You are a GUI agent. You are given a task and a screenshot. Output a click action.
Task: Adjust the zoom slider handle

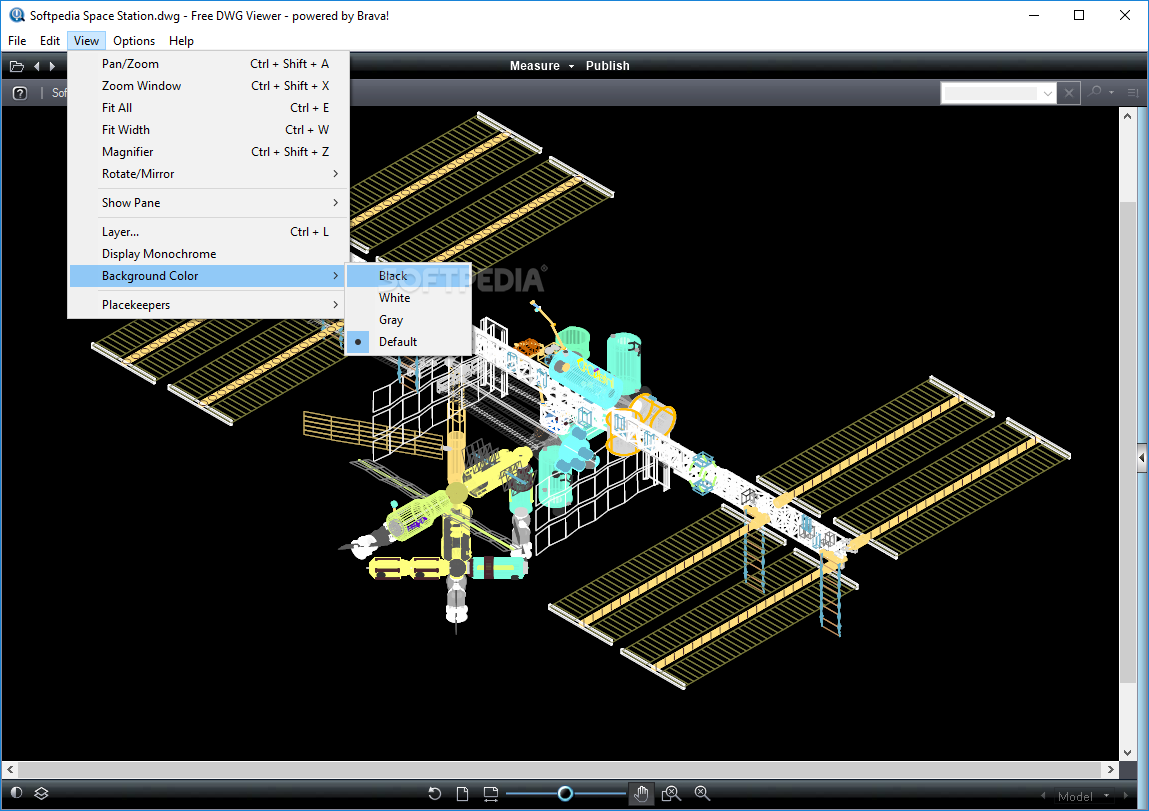(x=565, y=793)
